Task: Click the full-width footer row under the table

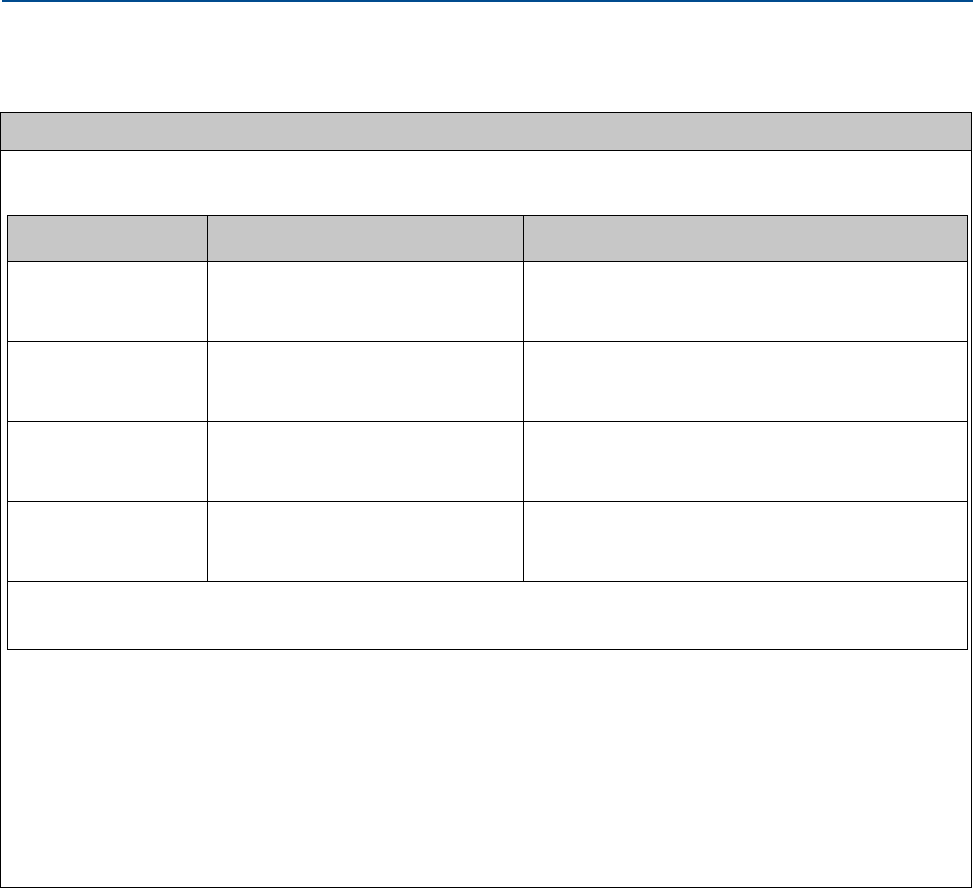Action: click(x=486, y=615)
